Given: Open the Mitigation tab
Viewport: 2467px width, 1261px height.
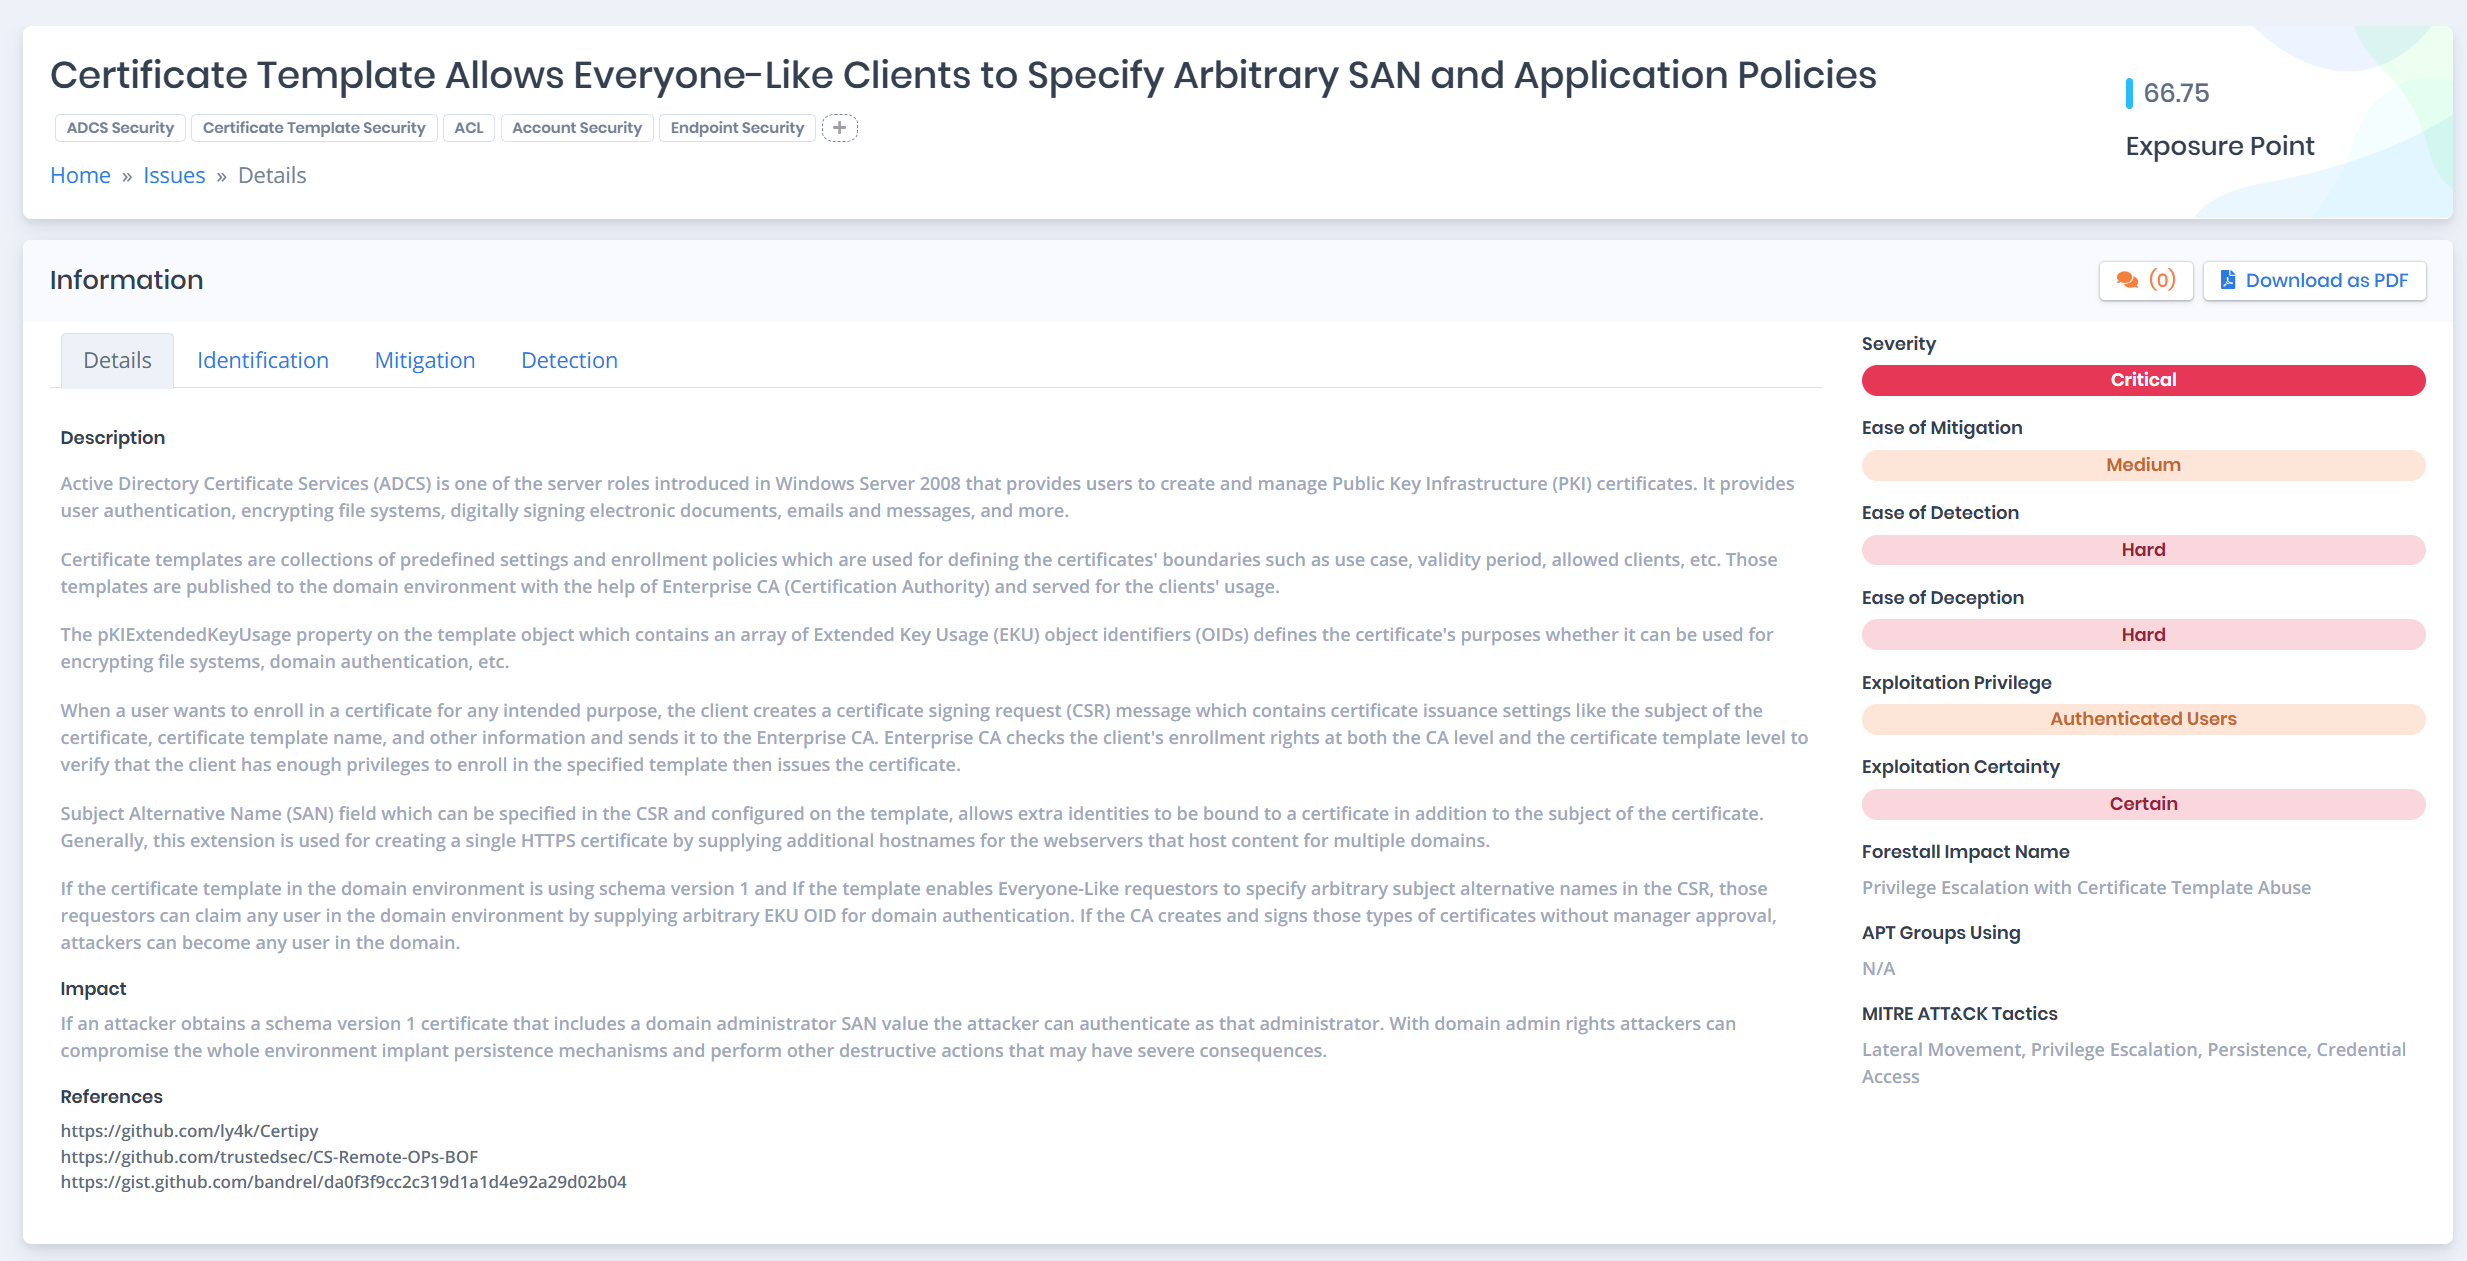Looking at the screenshot, I should [x=424, y=360].
